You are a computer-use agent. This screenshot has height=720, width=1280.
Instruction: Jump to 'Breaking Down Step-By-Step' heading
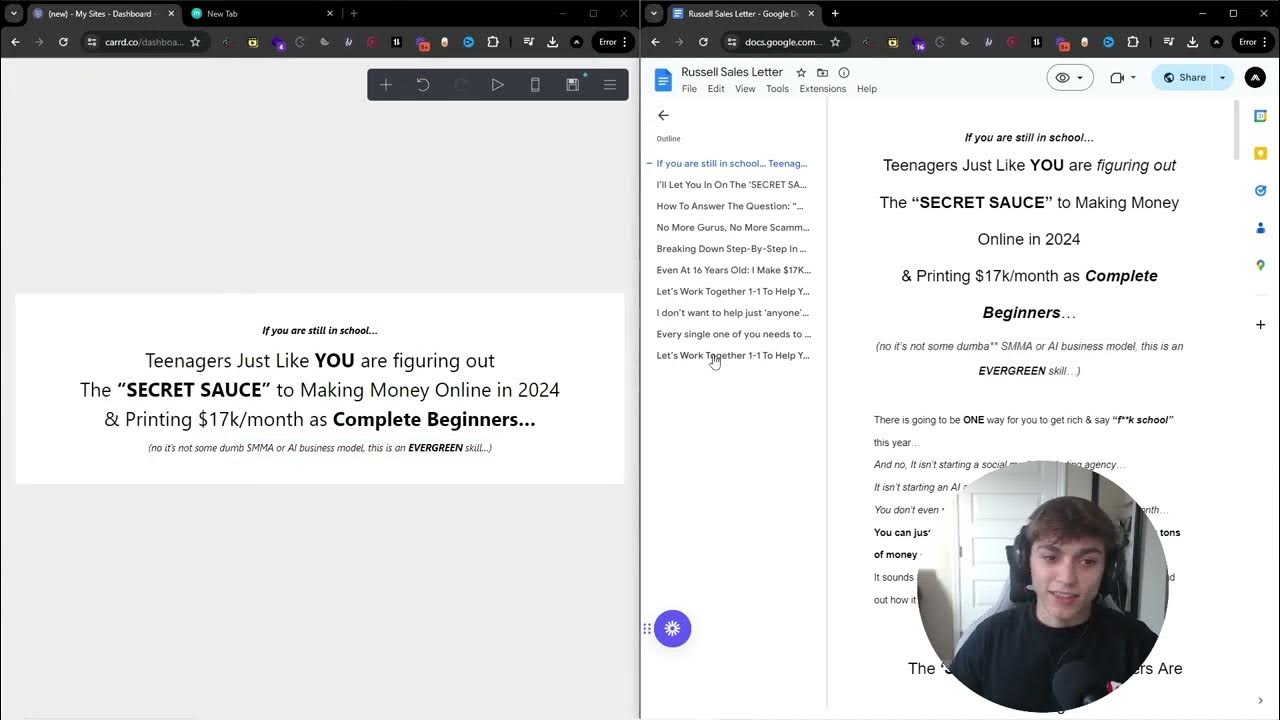click(732, 248)
